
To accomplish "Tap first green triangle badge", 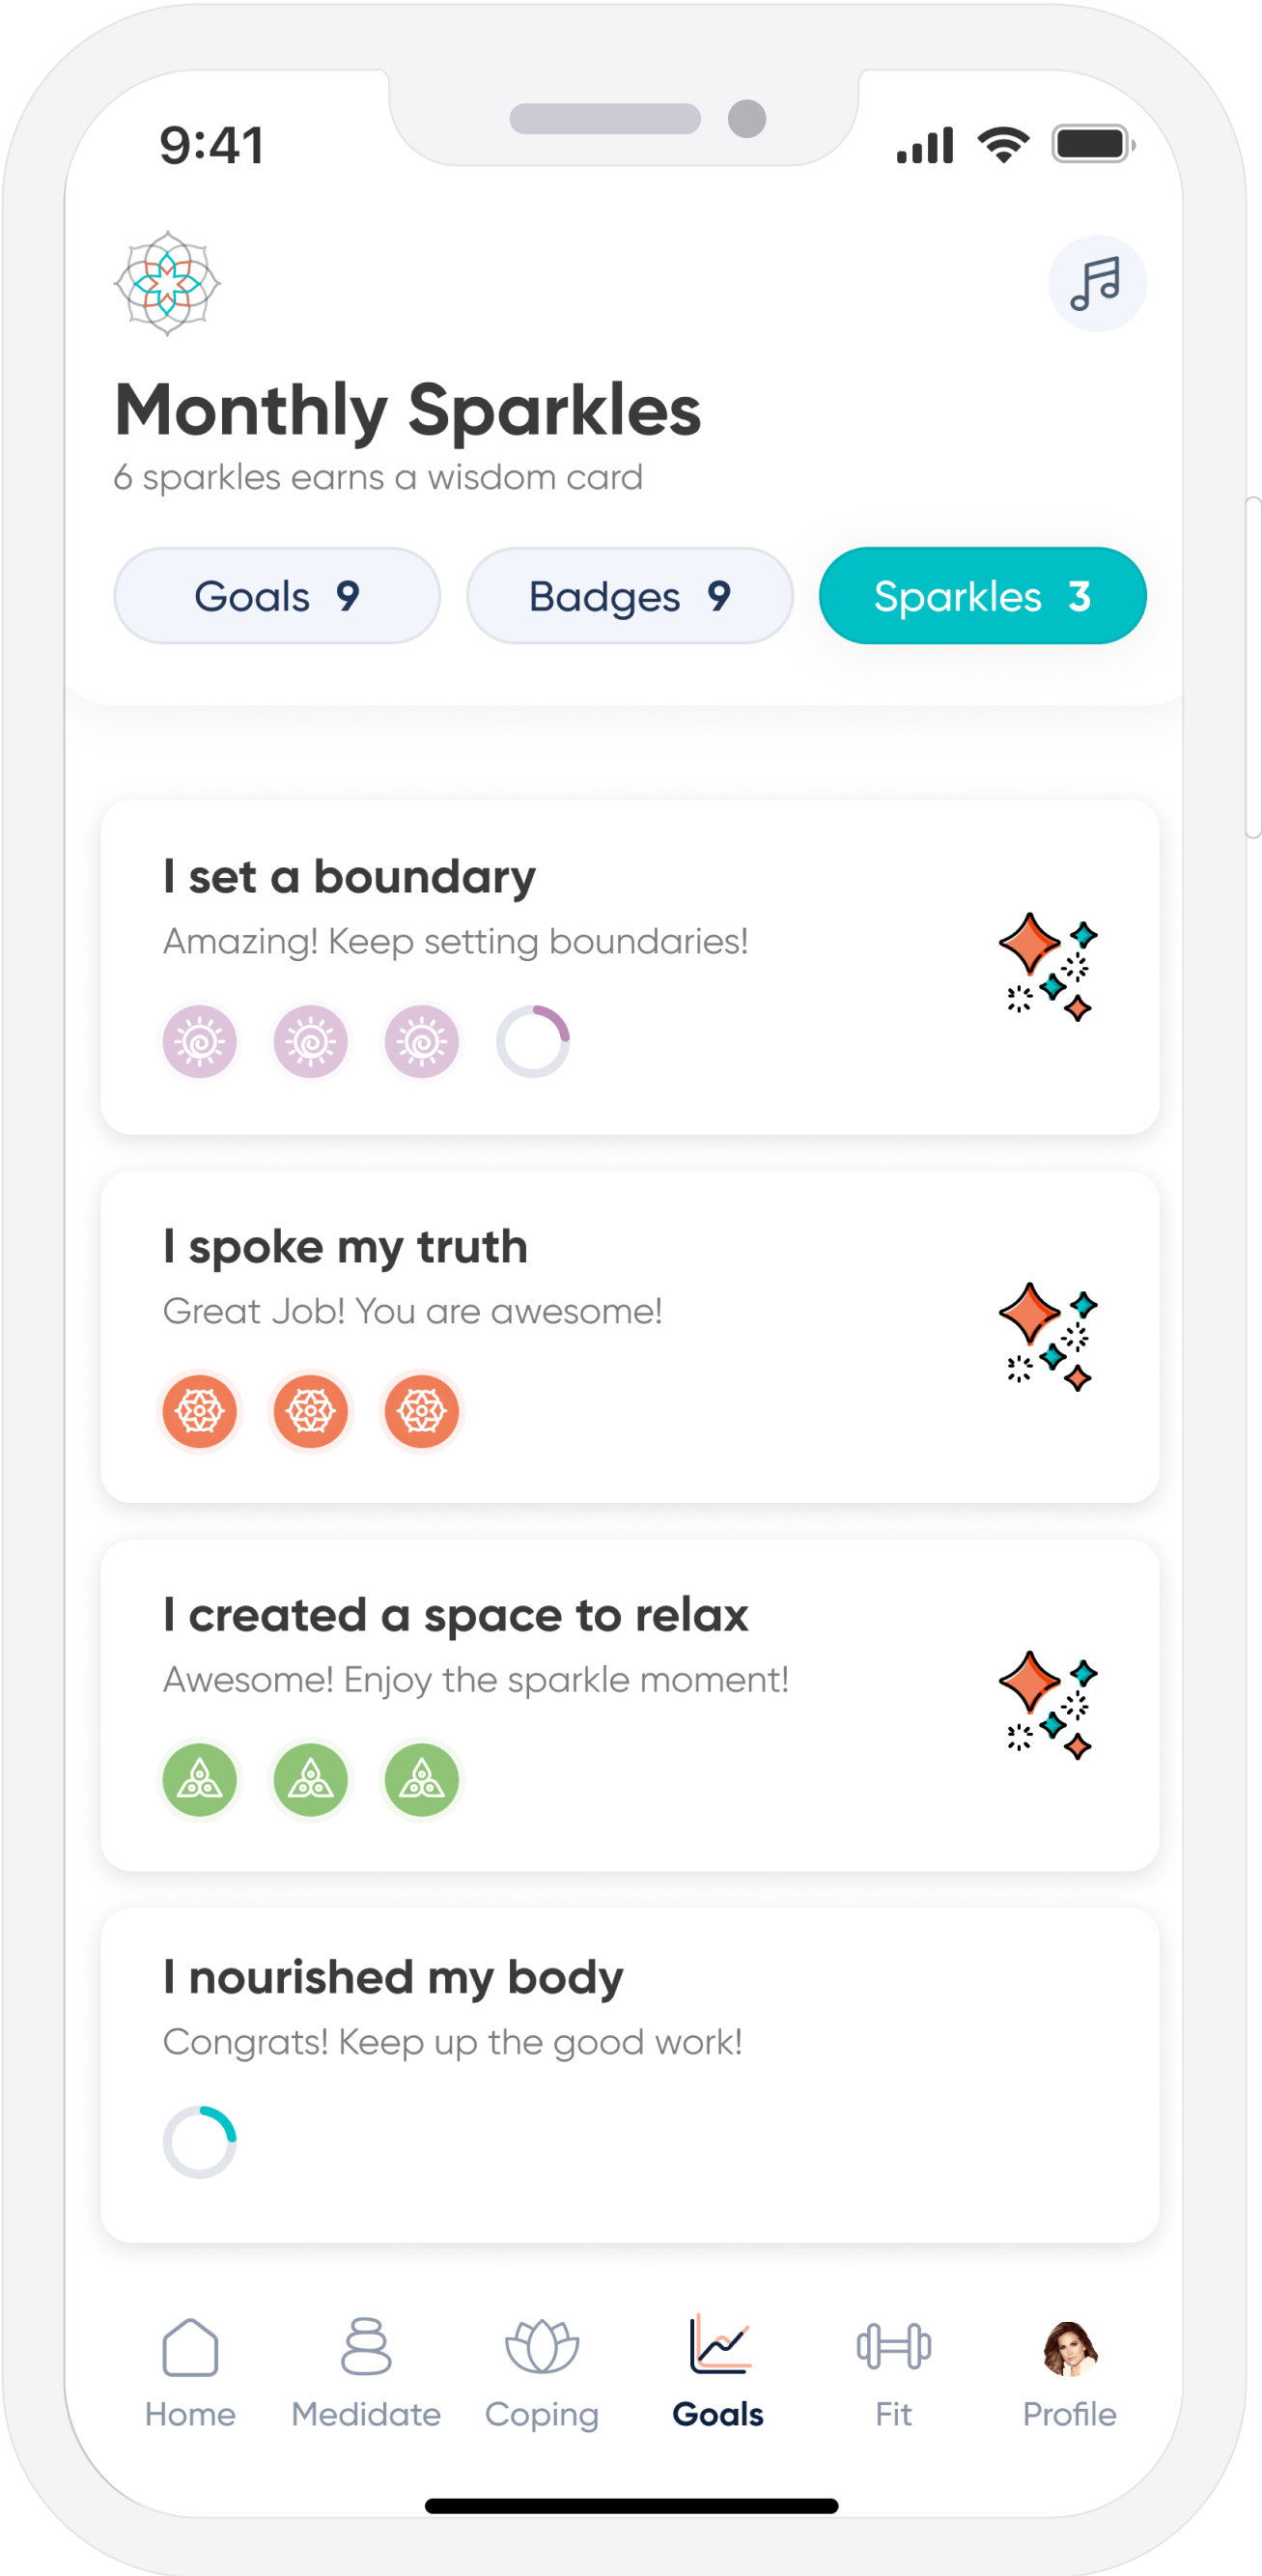I will click(200, 1780).
